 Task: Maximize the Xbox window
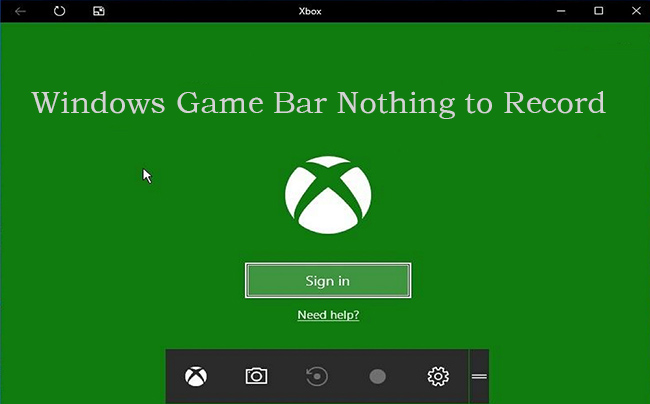(x=599, y=11)
